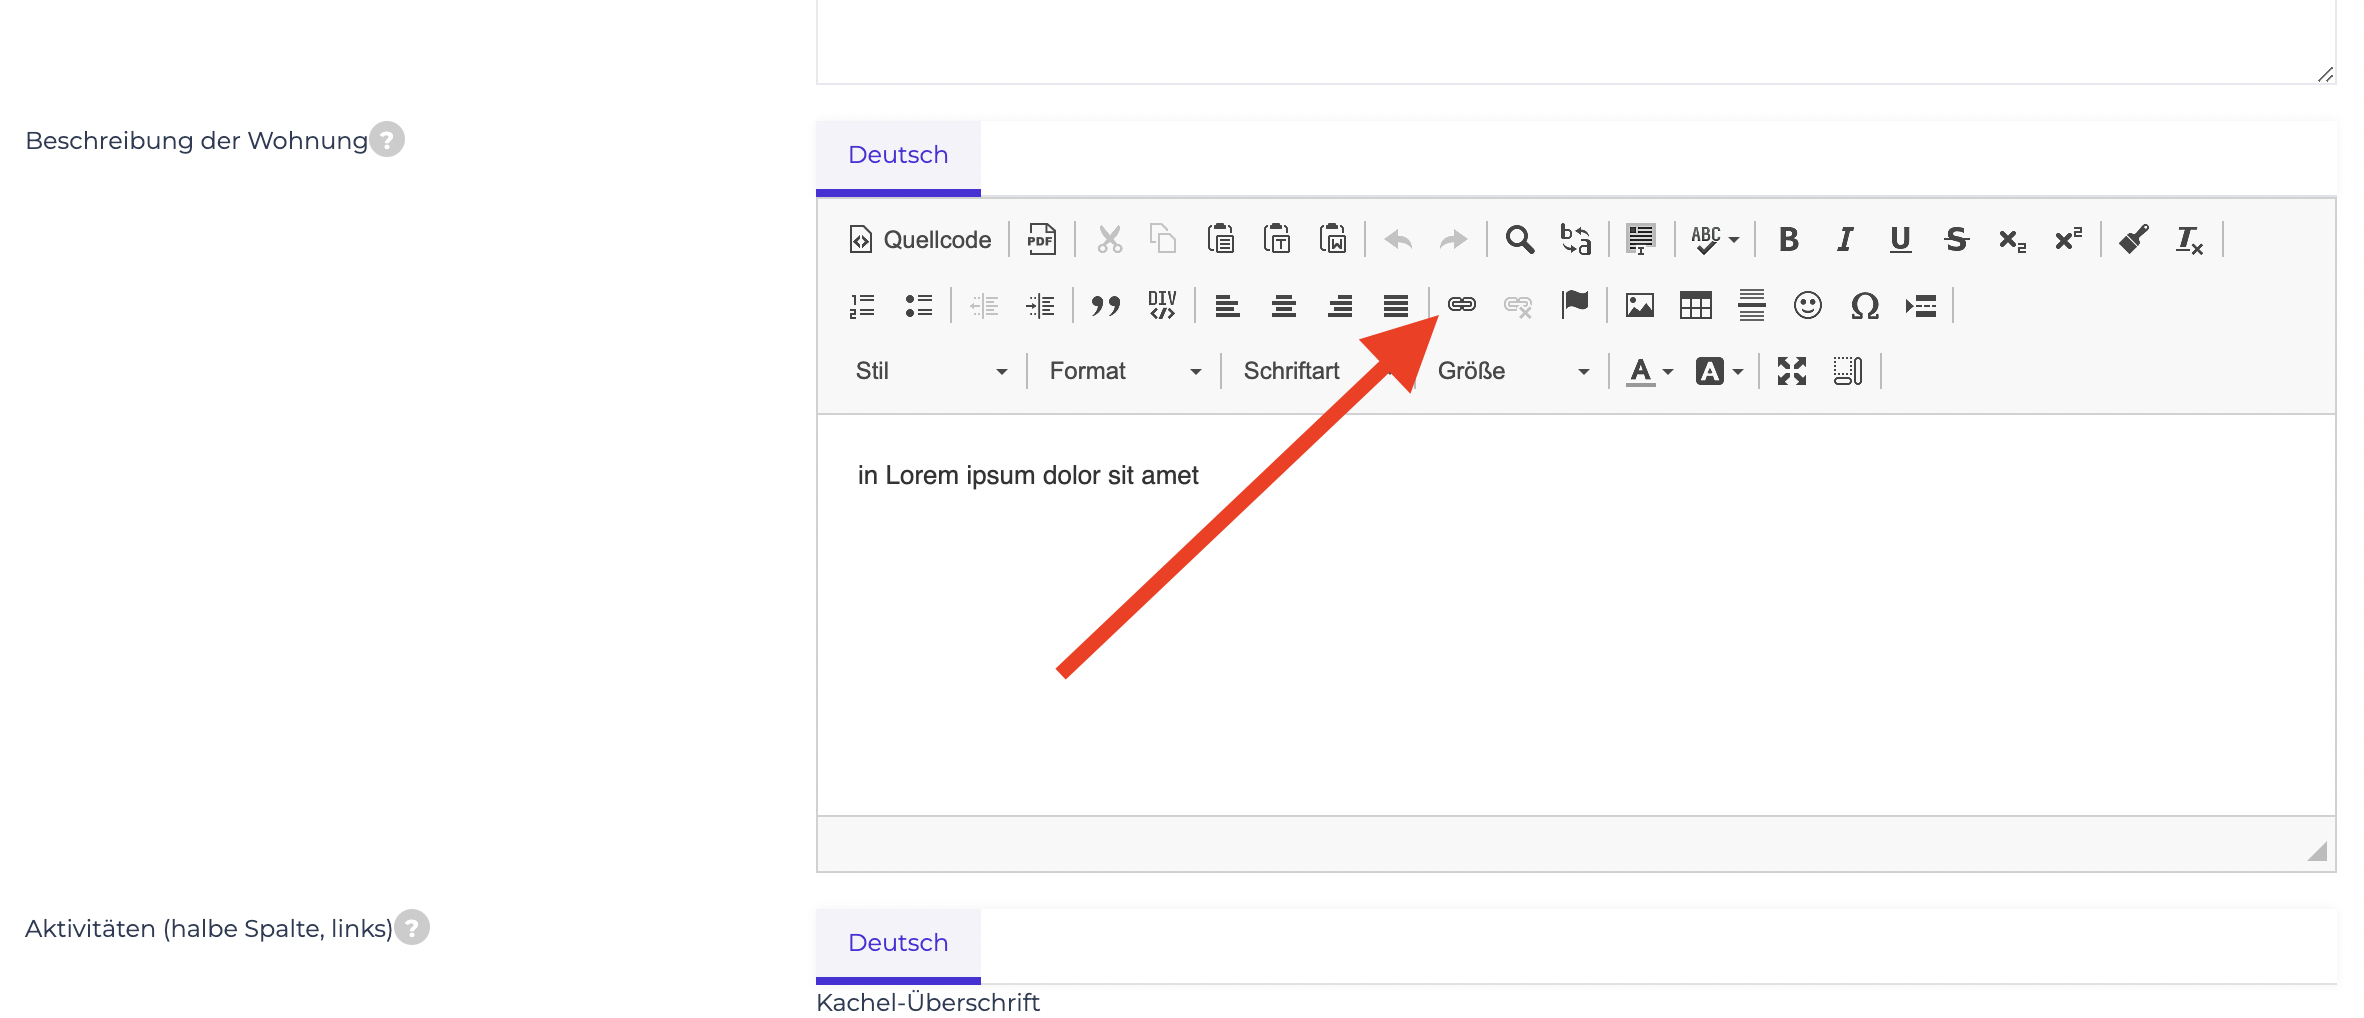Open the Größe size dropdown

[1513, 371]
